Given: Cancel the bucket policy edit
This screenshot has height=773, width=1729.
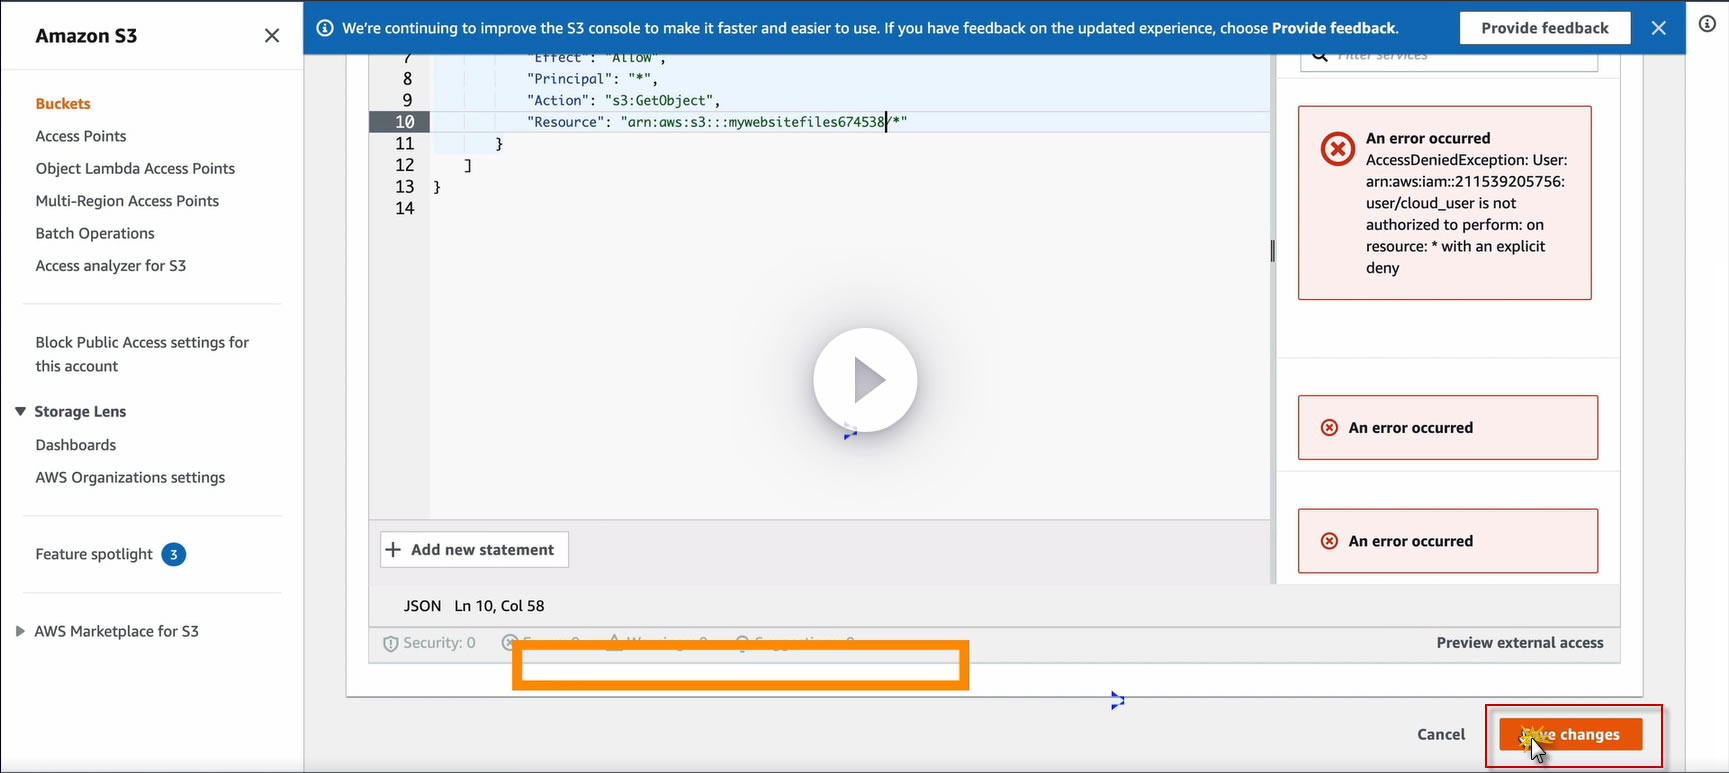Looking at the screenshot, I should coord(1441,734).
